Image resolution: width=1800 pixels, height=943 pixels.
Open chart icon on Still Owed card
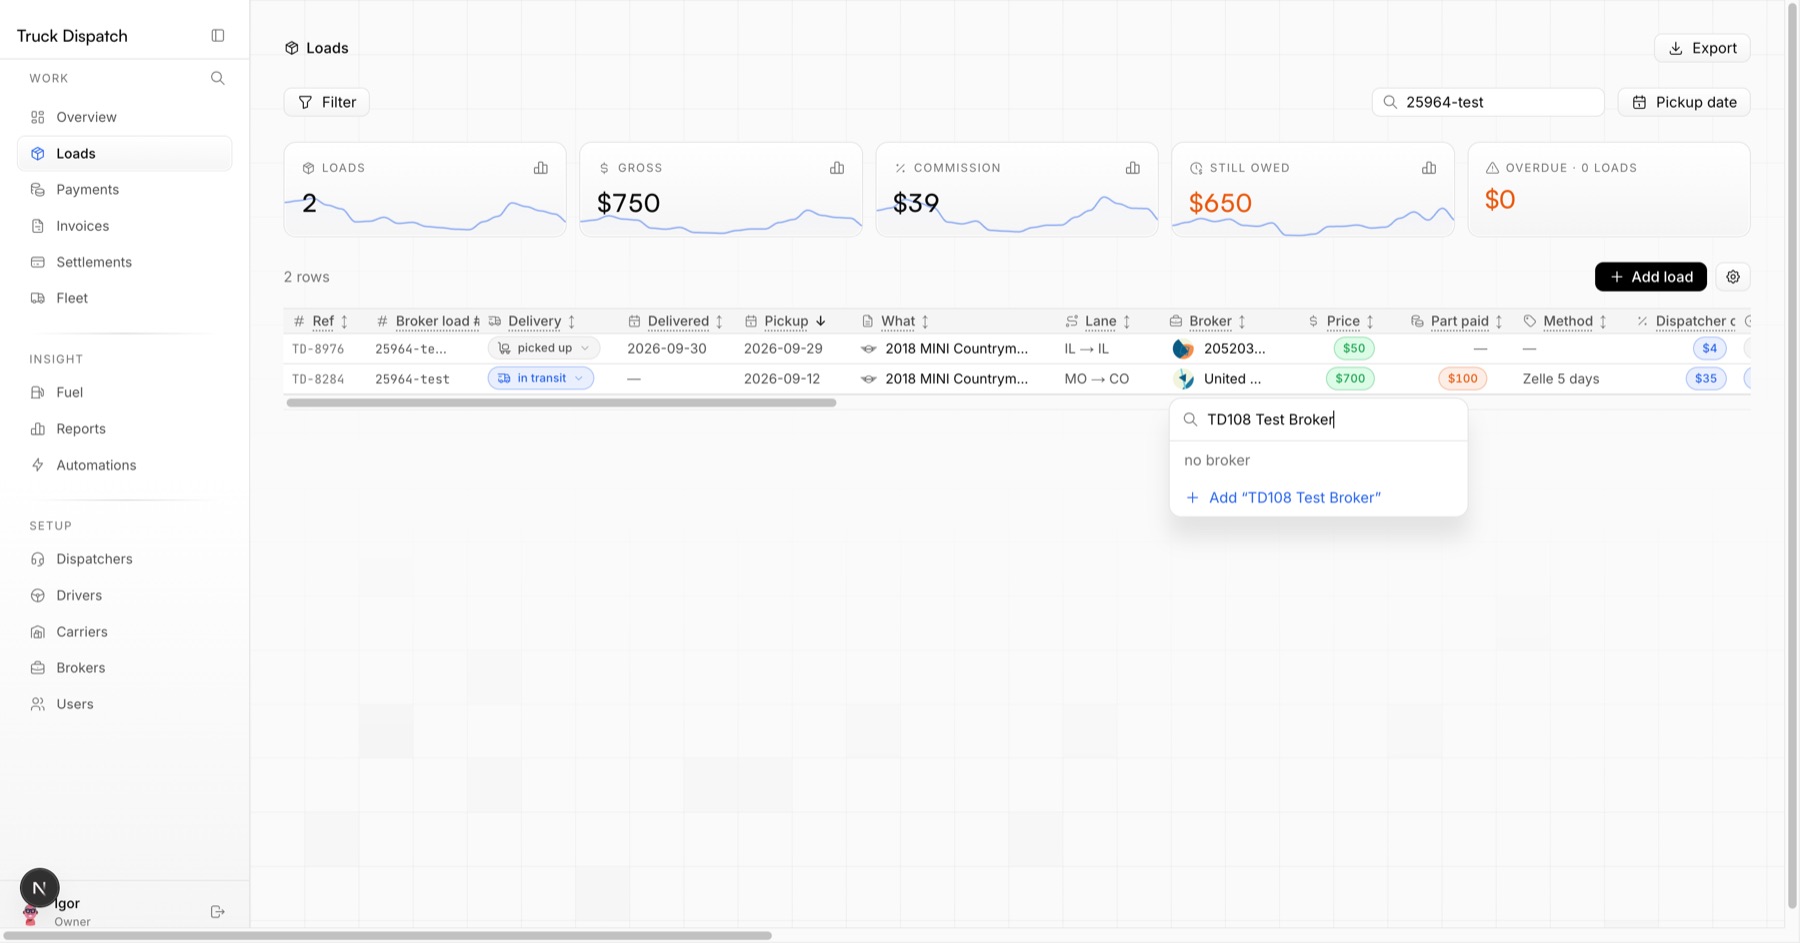[x=1429, y=168]
